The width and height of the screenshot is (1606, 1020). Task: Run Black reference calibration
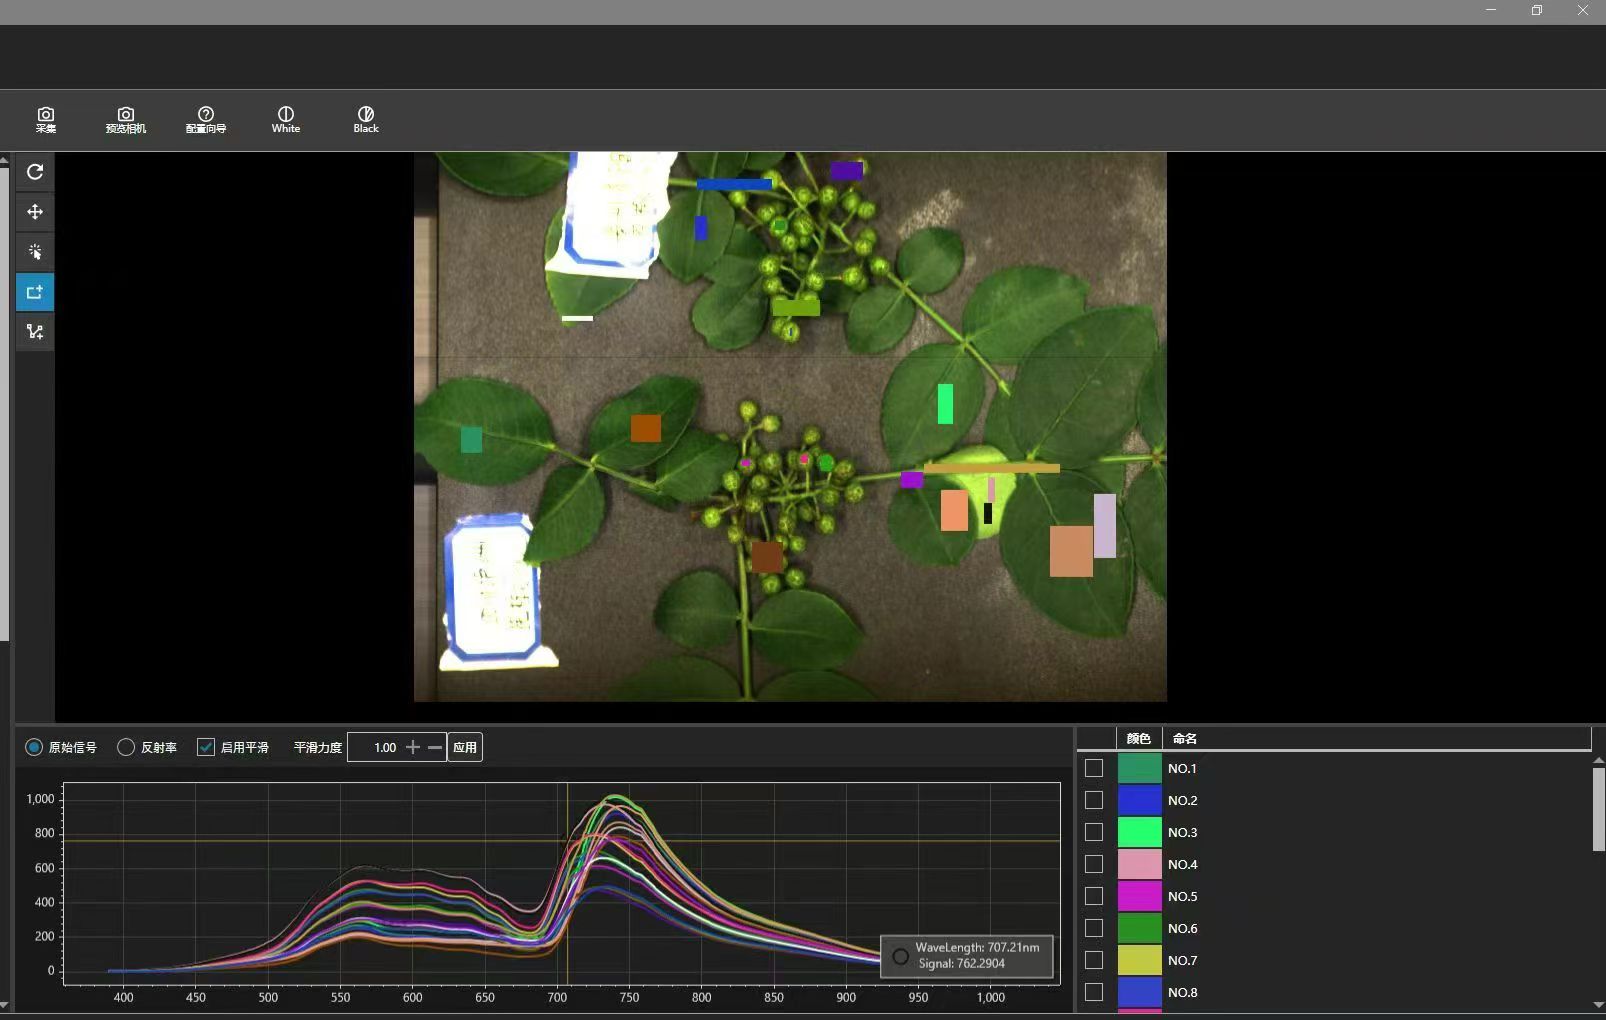pos(366,120)
